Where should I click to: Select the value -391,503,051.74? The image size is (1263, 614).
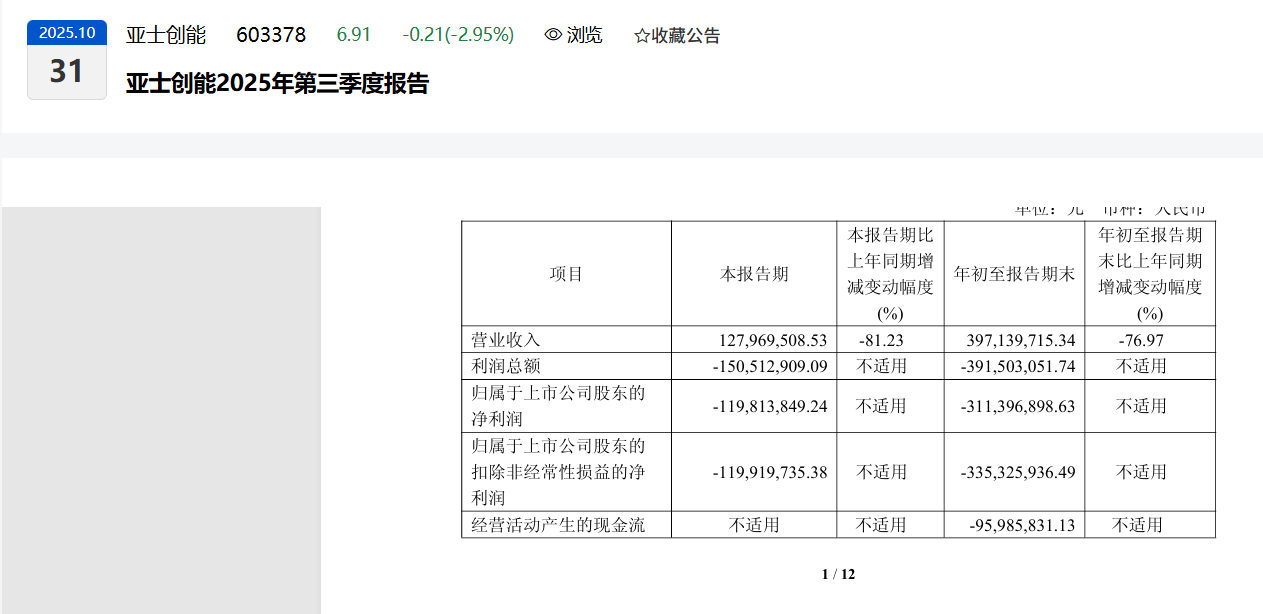click(1018, 366)
